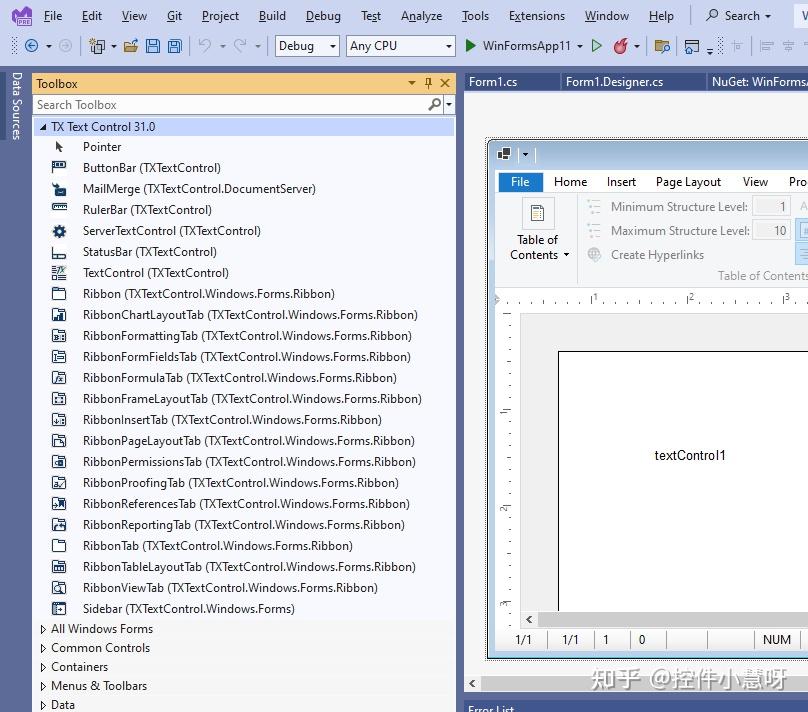Select the MailMerge component icon

coord(61,189)
